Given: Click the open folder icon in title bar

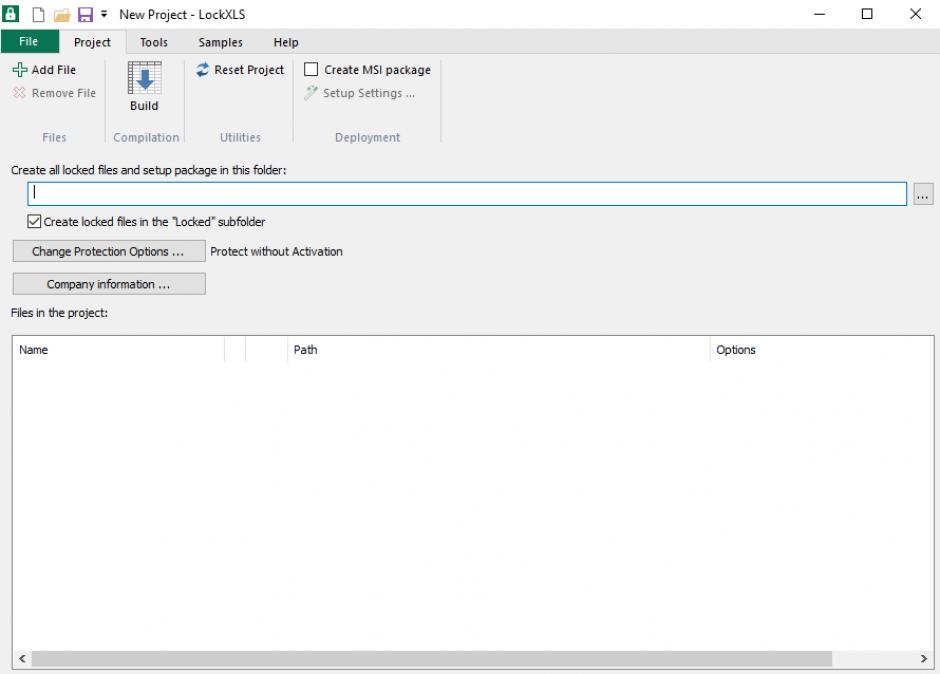Looking at the screenshot, I should click(62, 14).
